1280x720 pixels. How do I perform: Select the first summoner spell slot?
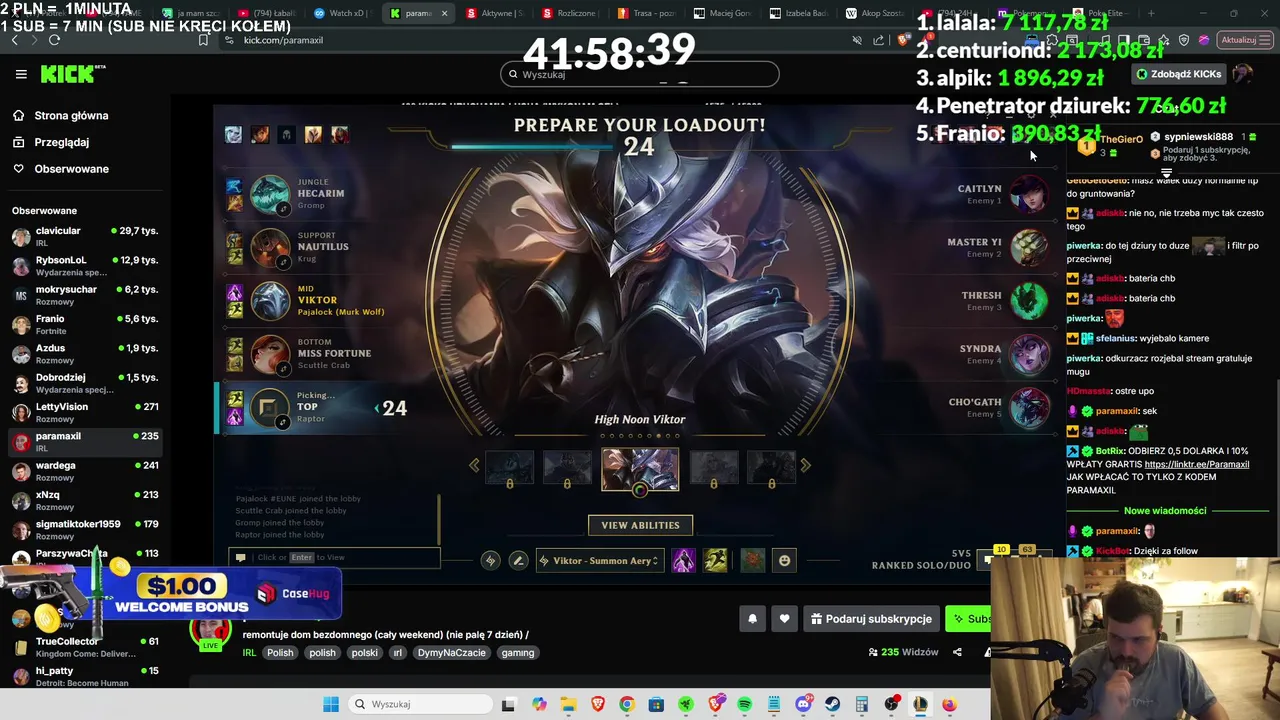pyautogui.click(x=684, y=561)
